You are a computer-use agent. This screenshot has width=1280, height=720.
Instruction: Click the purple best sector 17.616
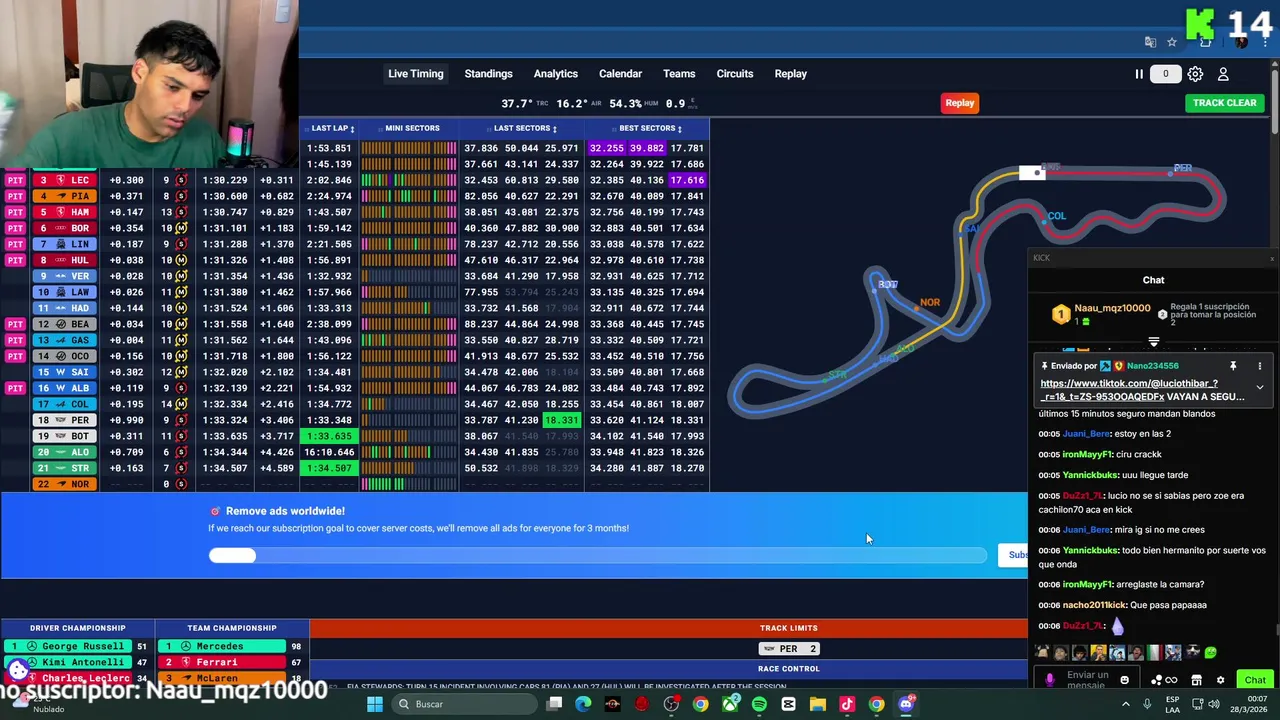click(687, 180)
